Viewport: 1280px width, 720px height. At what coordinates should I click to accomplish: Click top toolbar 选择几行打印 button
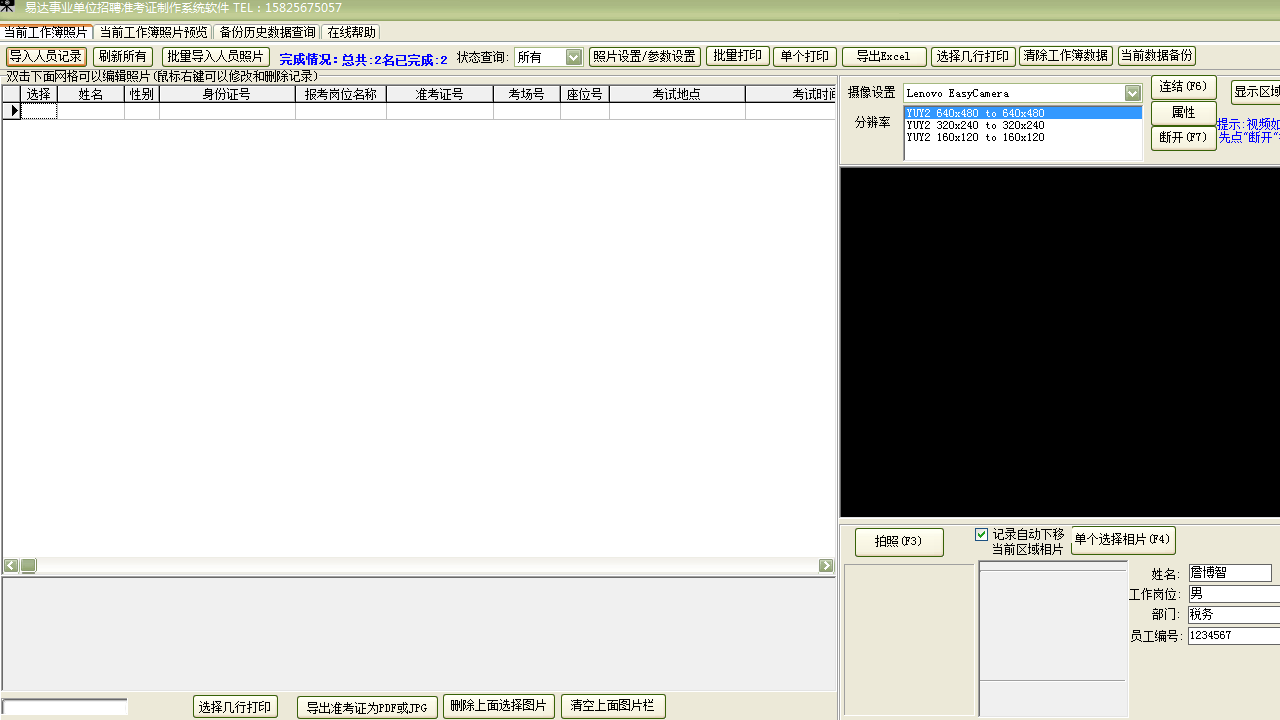973,57
